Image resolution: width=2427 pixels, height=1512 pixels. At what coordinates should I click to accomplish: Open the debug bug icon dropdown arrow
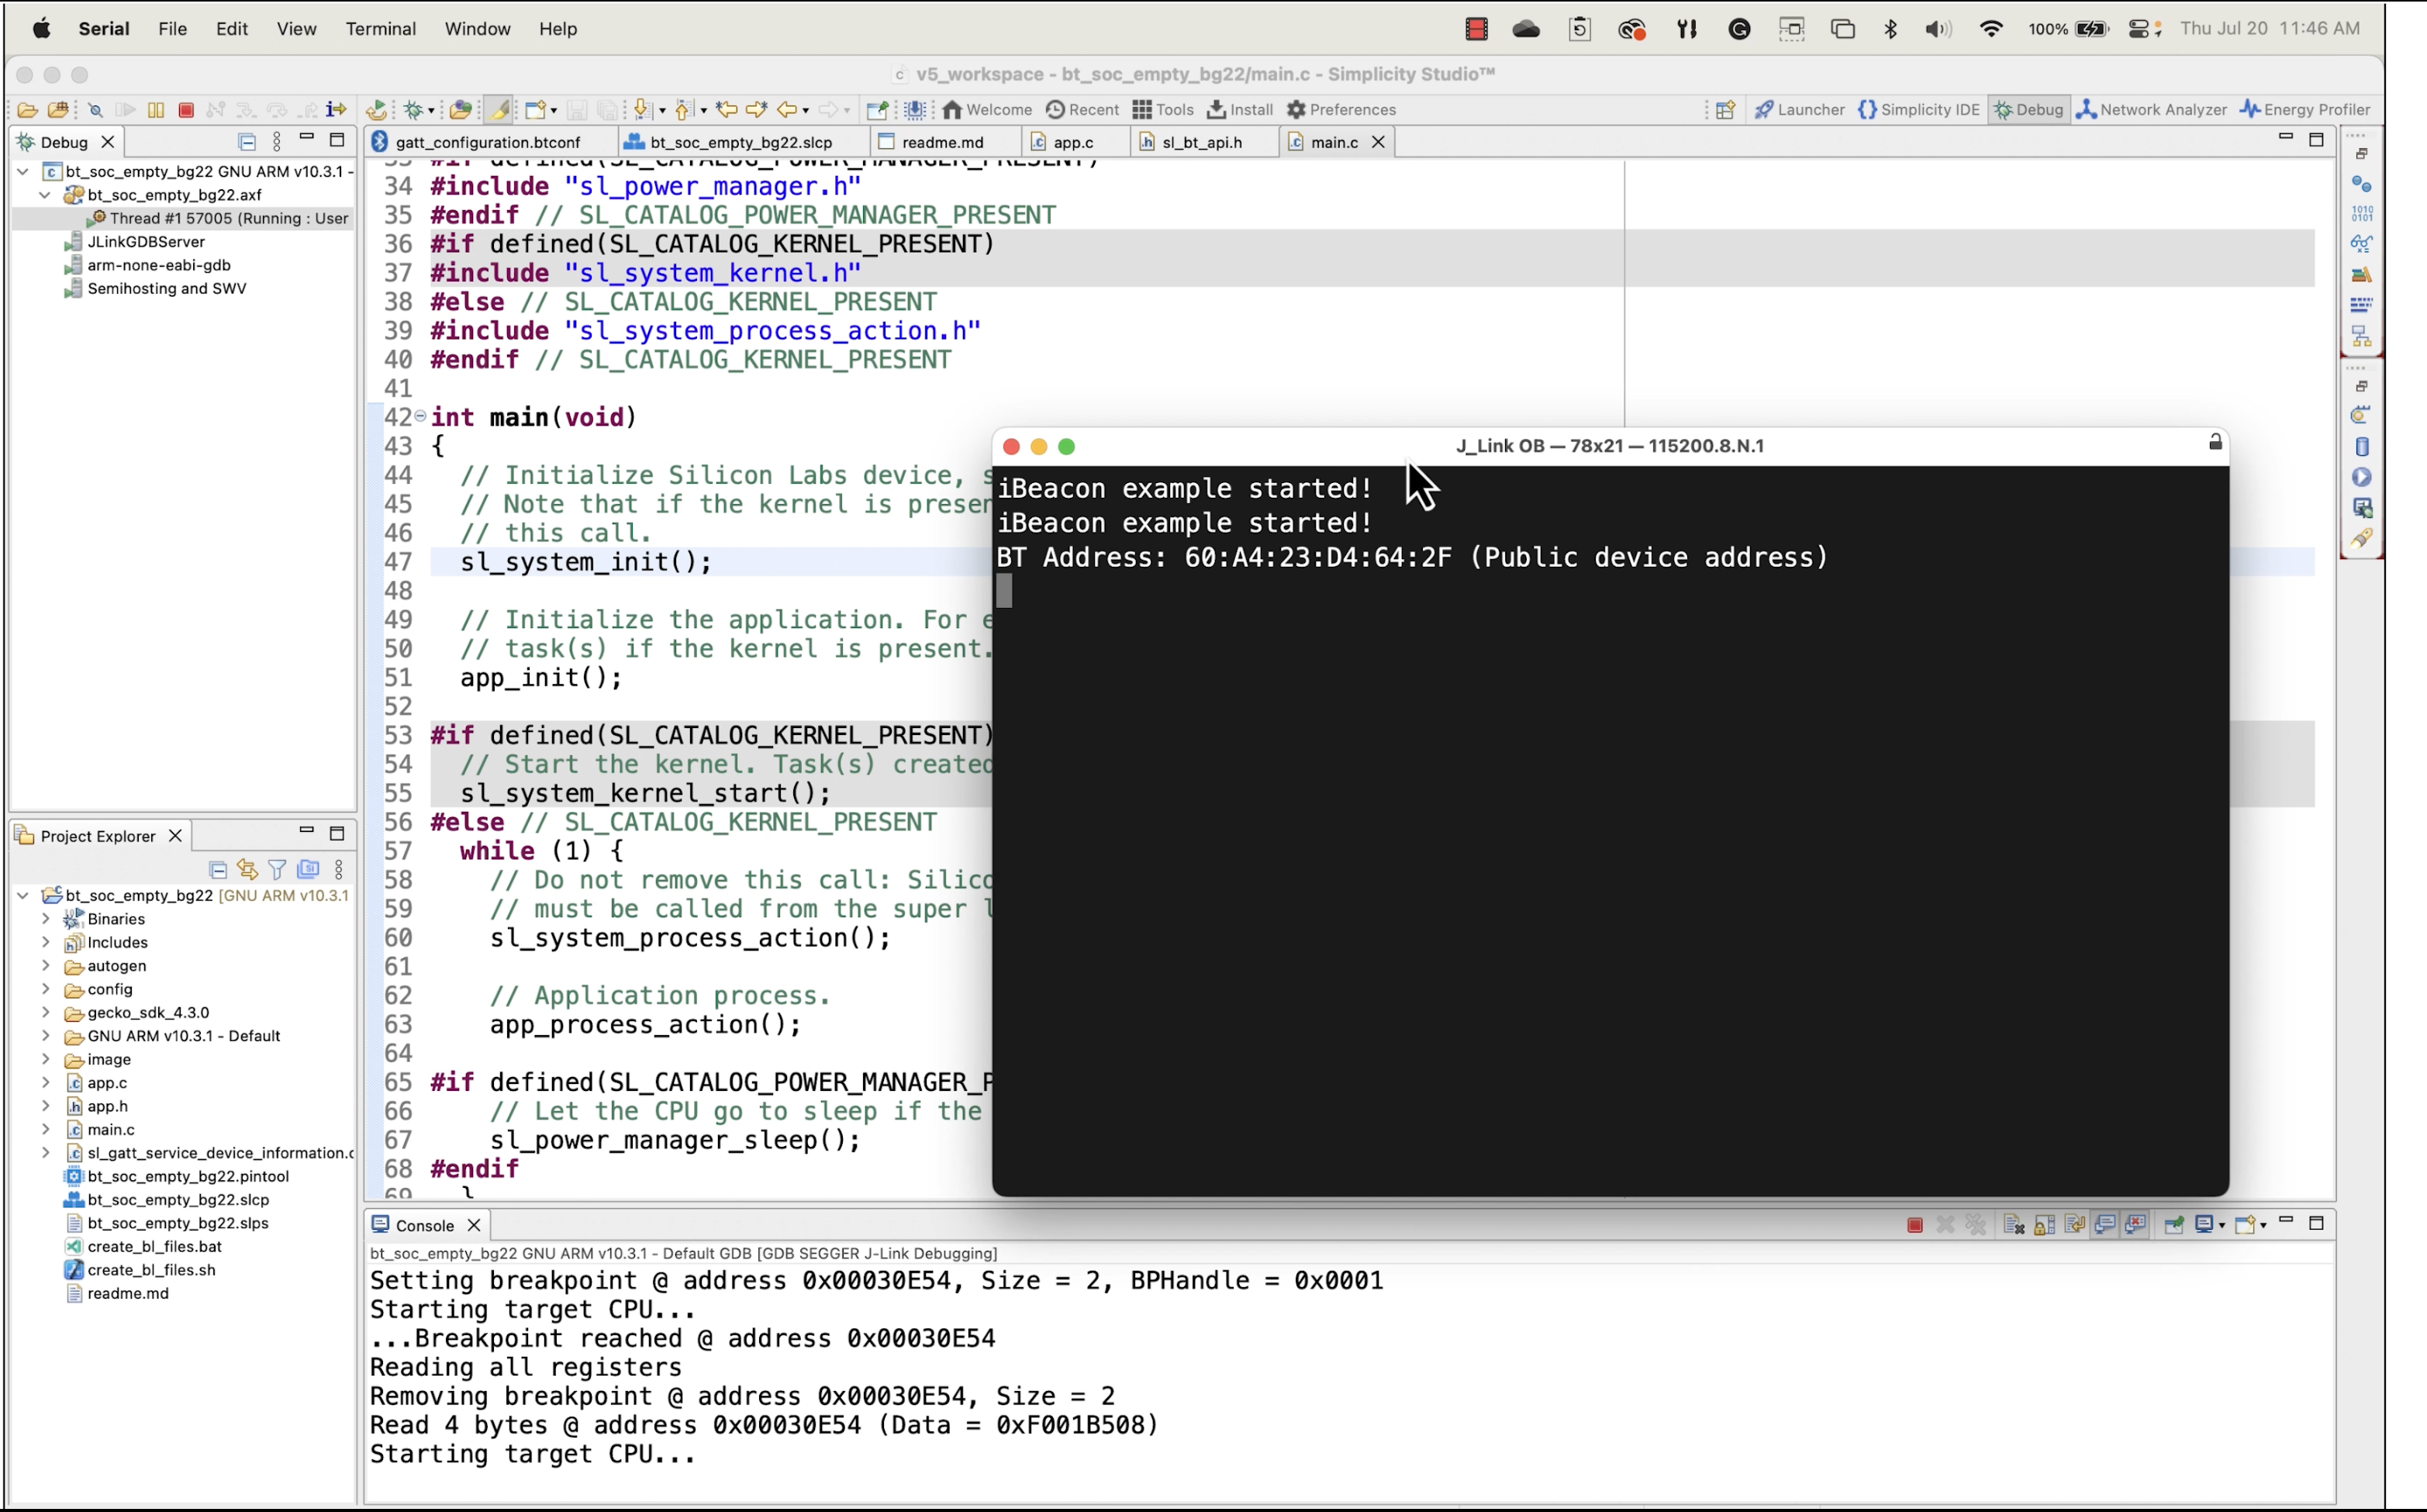click(432, 111)
